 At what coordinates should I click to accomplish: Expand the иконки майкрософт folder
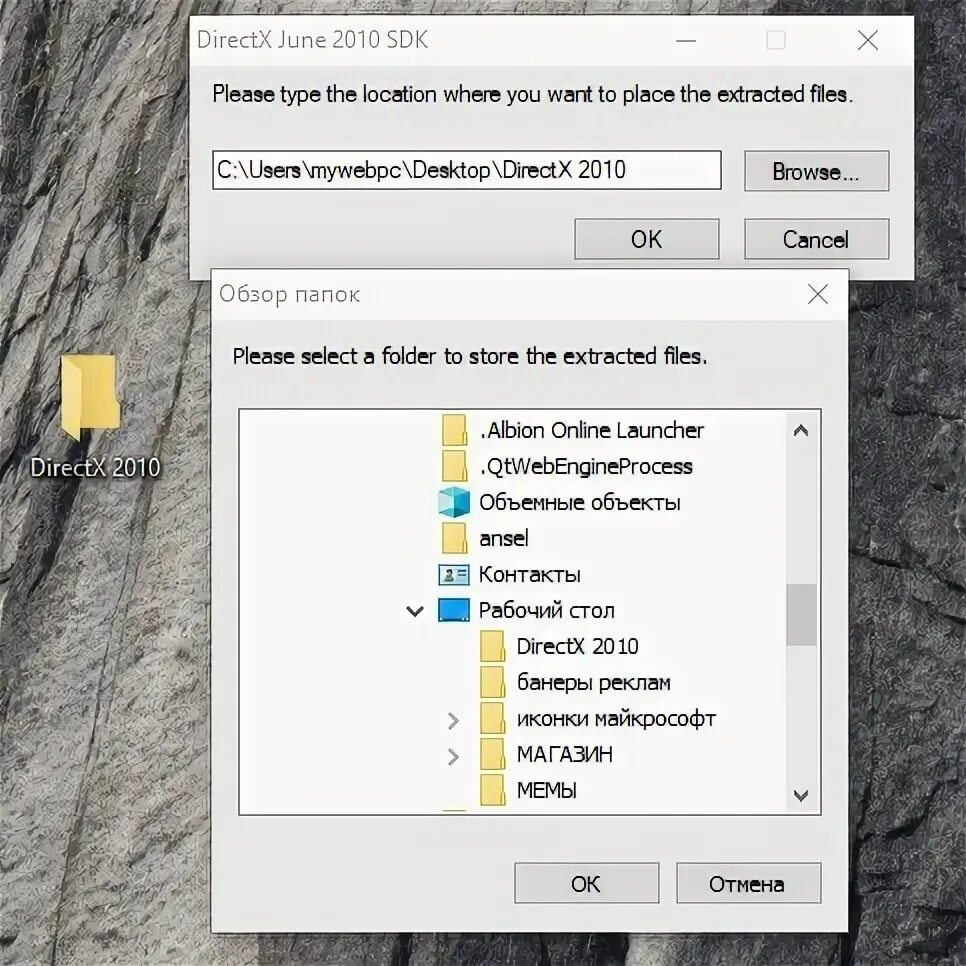point(453,720)
